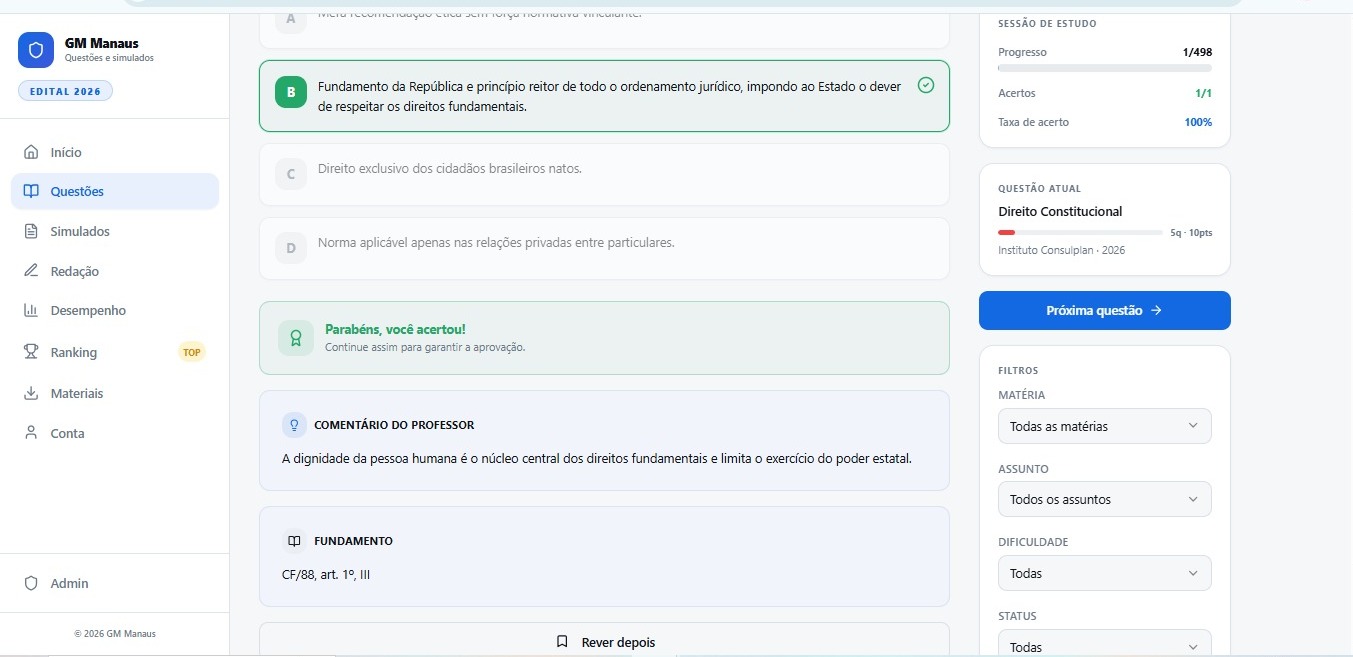Click the '1/498' progress count

coord(1197,52)
